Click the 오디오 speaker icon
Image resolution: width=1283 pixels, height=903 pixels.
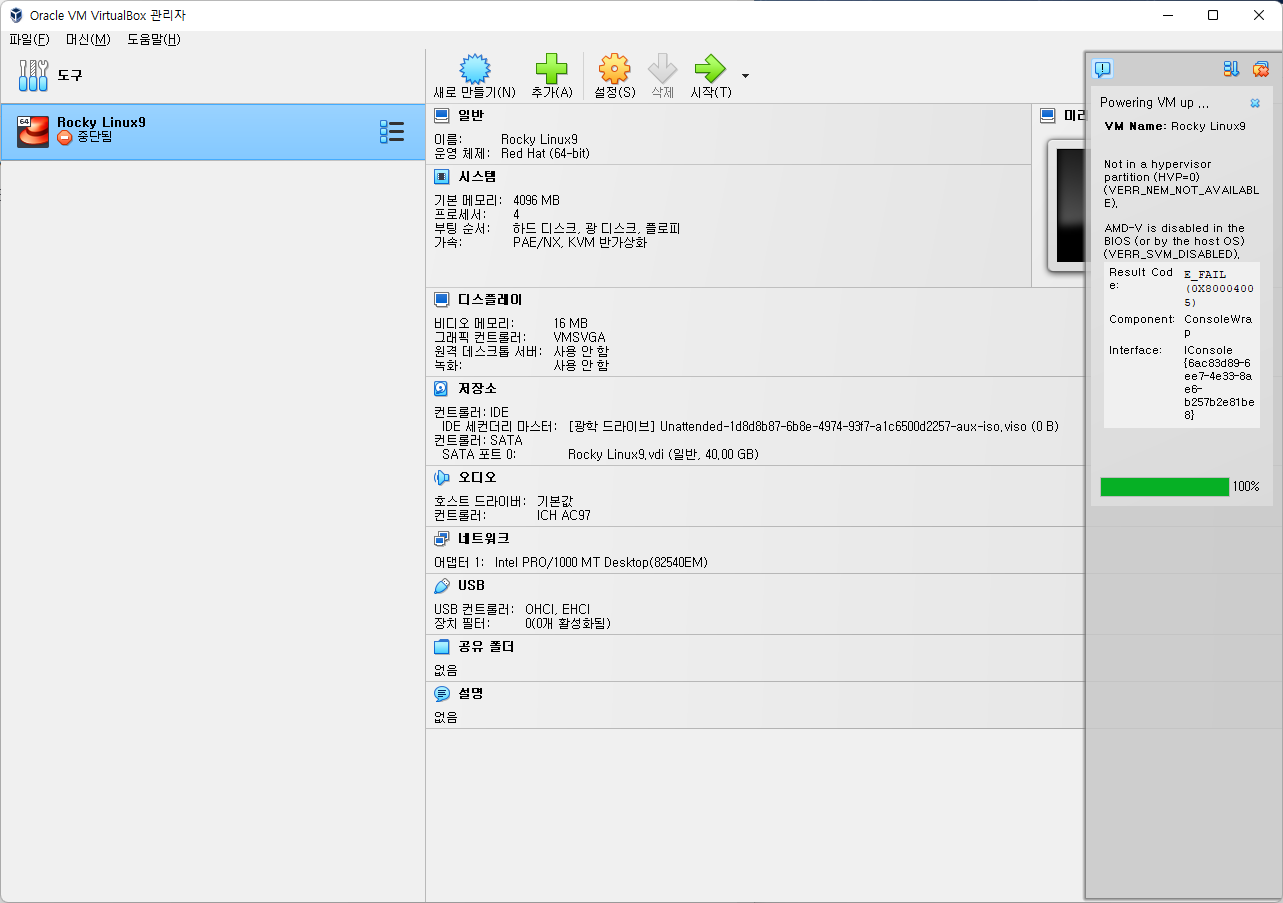pos(442,477)
